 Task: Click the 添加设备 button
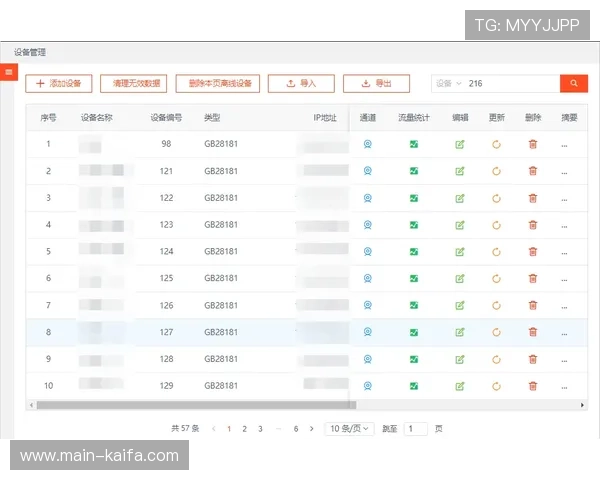[x=59, y=84]
